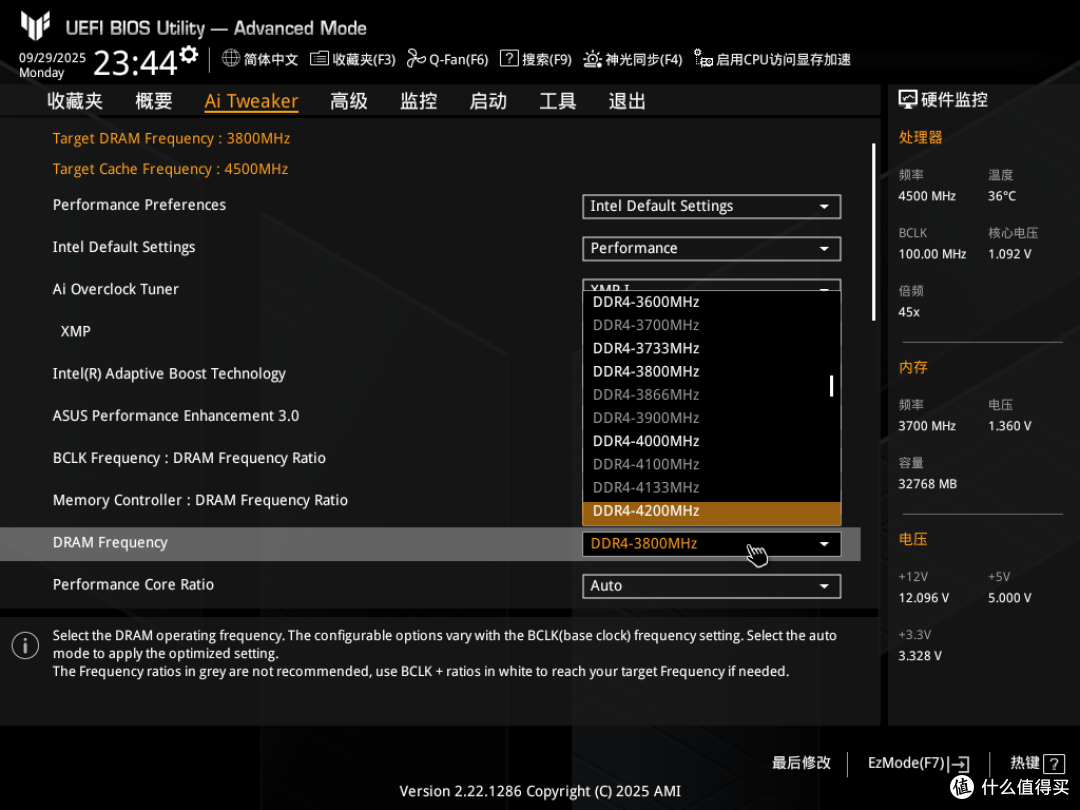Viewport: 1080px width, 810px height.
Task: Open favorites via 收藏夹(F3) icon
Action: [319, 59]
